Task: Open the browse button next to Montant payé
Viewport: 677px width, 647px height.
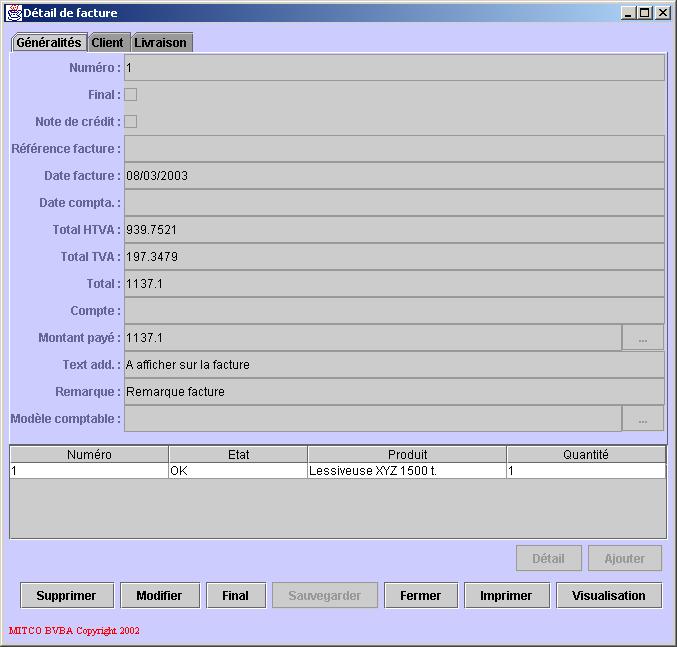Action: [x=642, y=338]
